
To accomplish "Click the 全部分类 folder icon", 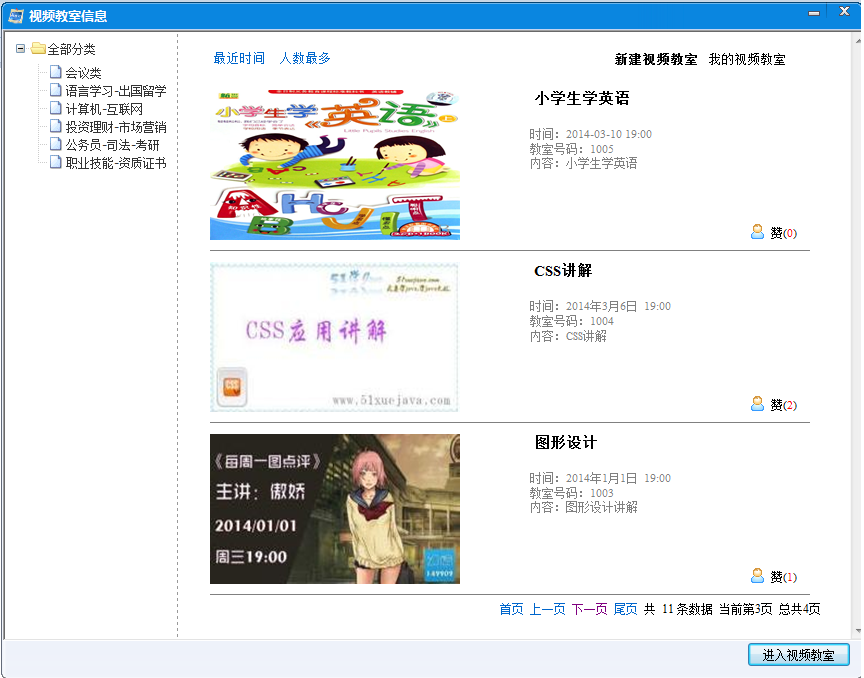I will point(38,48).
